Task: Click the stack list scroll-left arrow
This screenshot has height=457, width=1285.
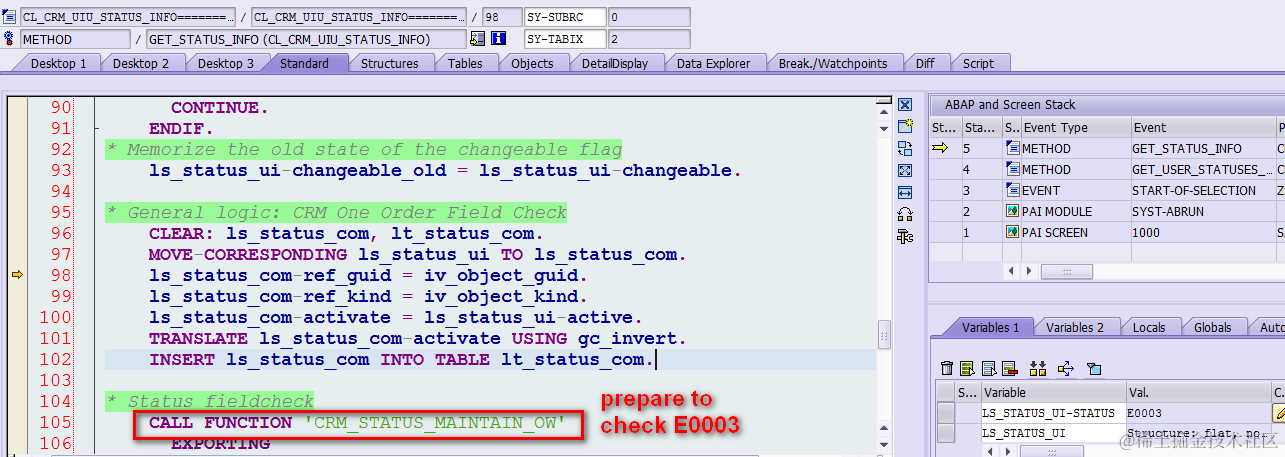Action: tap(1012, 271)
